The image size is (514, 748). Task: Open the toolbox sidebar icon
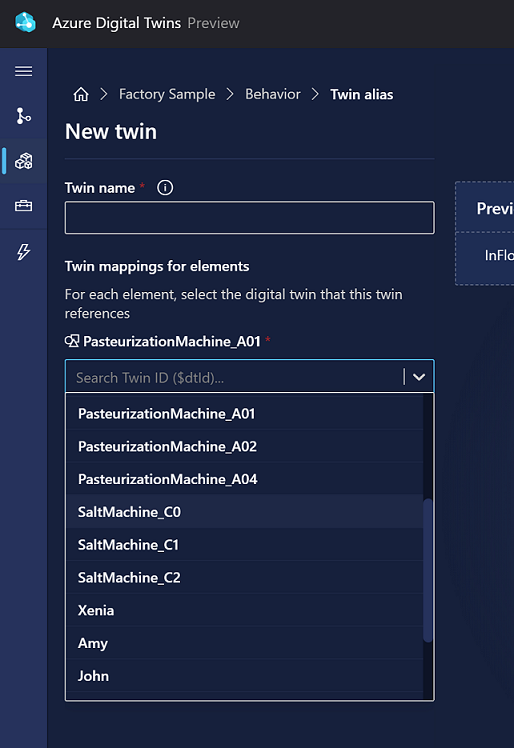[23, 206]
